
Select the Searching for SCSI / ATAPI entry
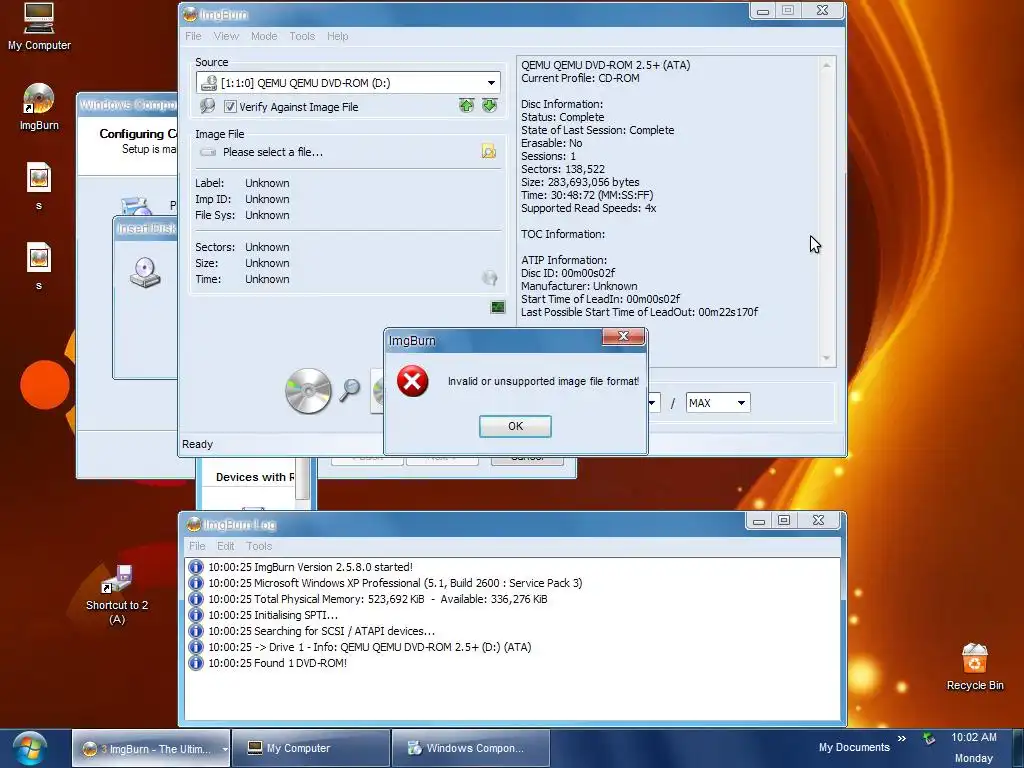[x=321, y=631]
